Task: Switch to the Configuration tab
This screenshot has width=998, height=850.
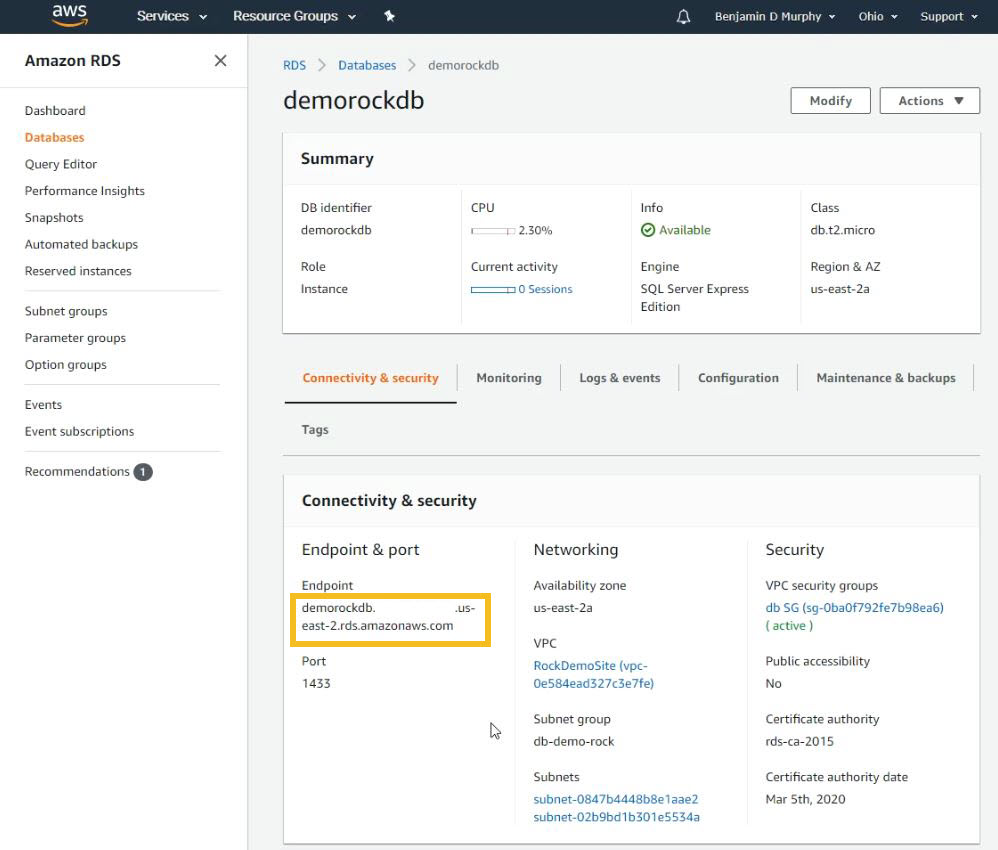Action: [x=738, y=378]
